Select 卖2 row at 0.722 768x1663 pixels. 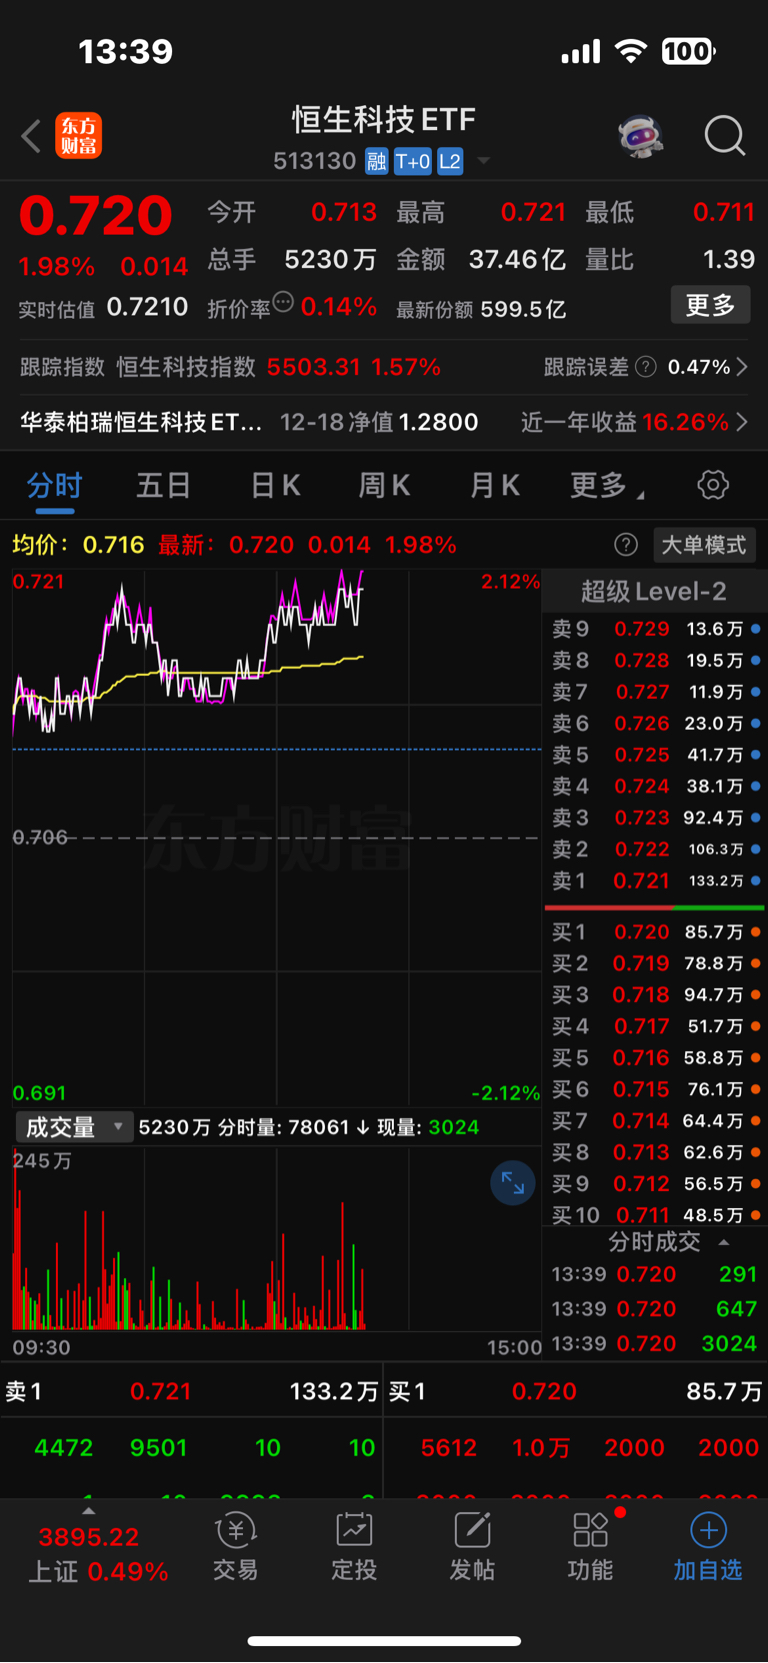656,849
